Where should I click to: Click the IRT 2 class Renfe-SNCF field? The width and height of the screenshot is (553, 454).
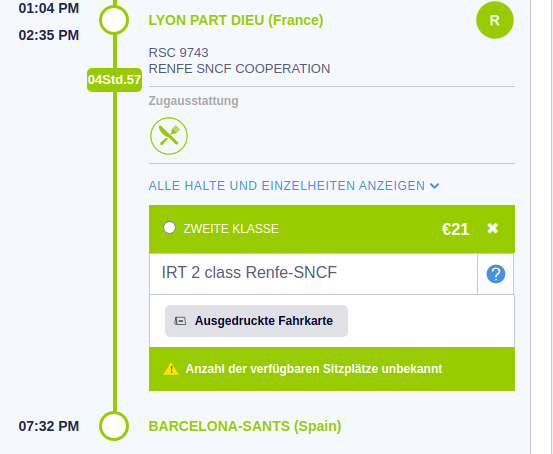point(313,274)
